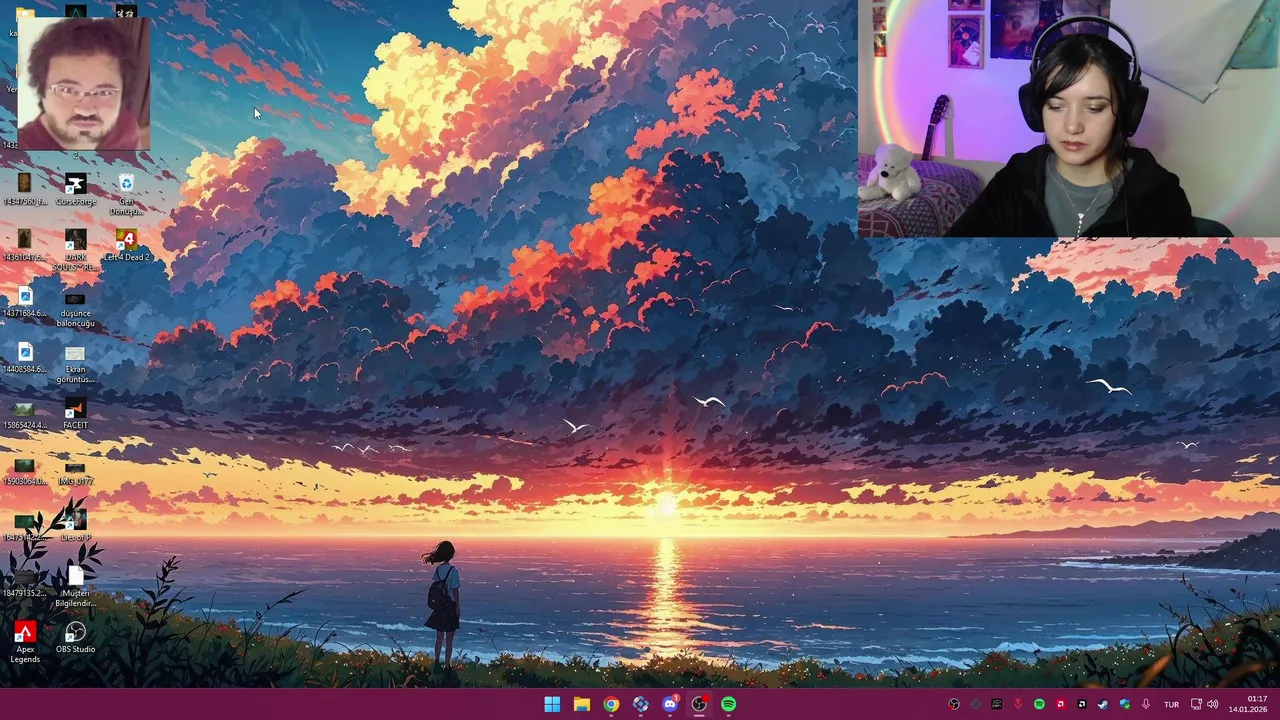Open Spotify from the taskbar
The height and width of the screenshot is (720, 1280).
tap(729, 704)
